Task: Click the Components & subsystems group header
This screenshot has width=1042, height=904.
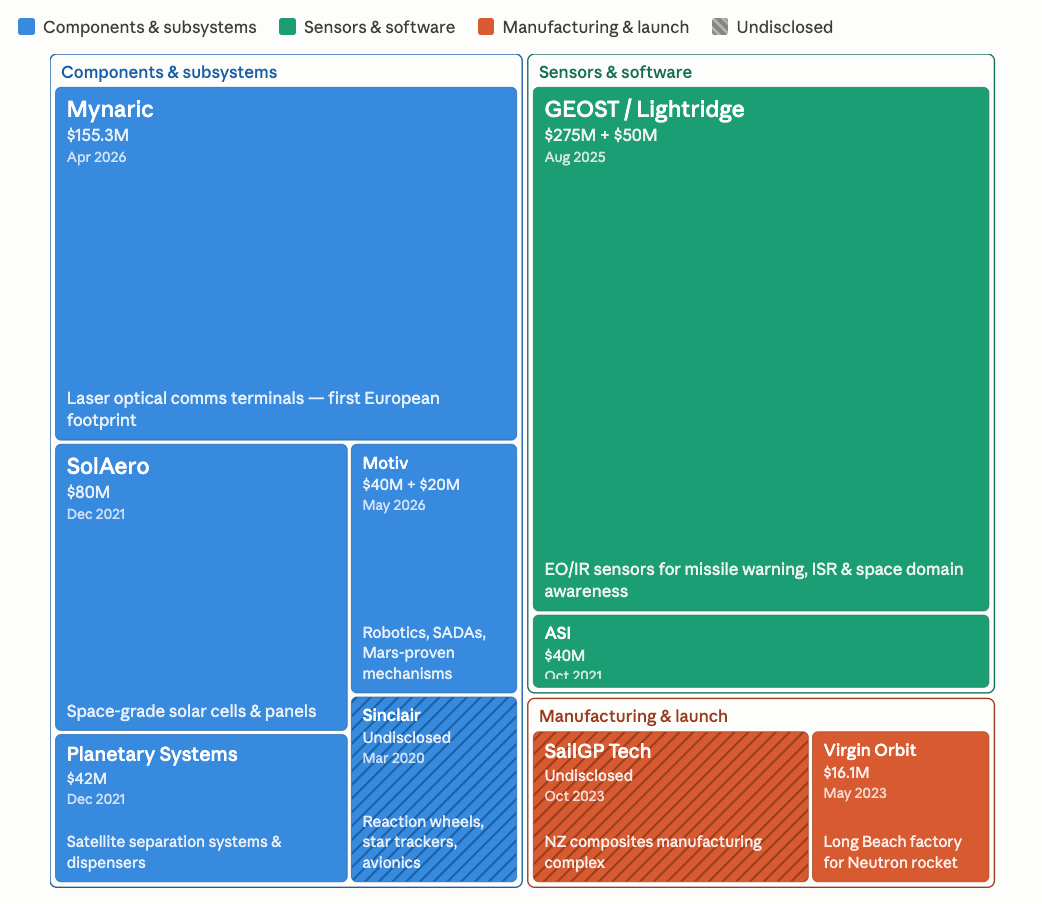Action: point(169,72)
